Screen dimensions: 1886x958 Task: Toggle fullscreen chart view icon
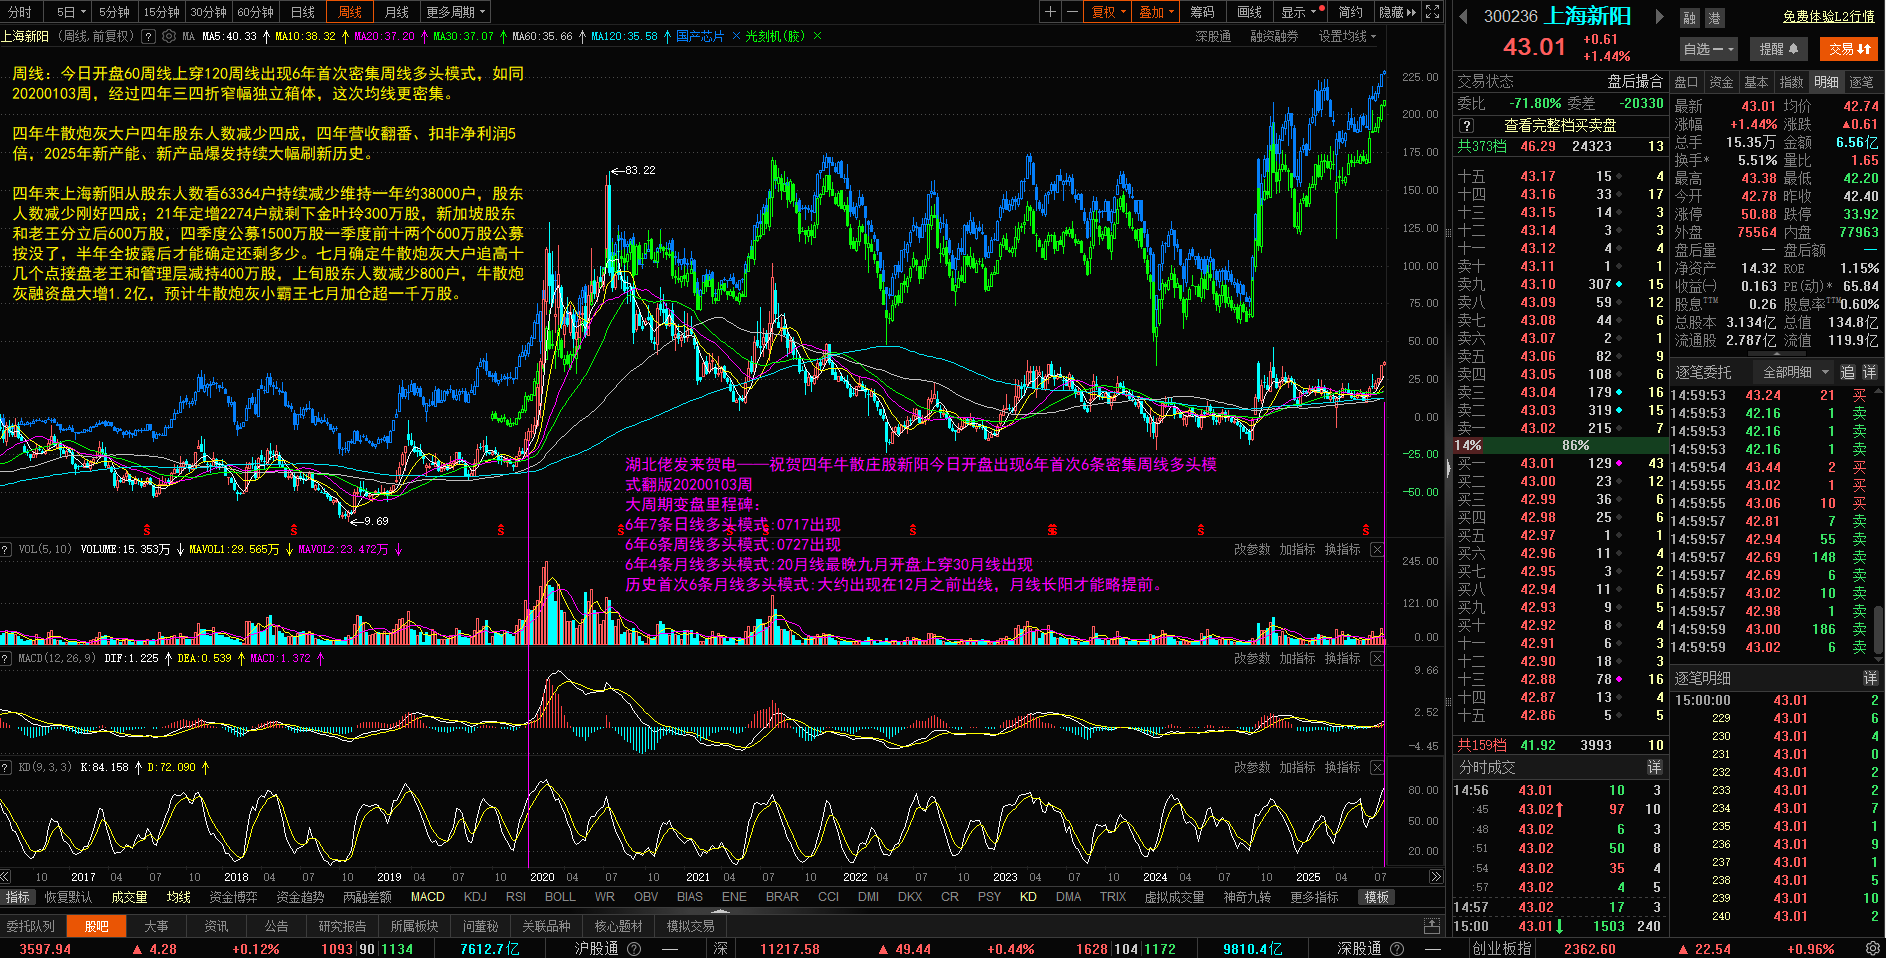tap(1433, 12)
